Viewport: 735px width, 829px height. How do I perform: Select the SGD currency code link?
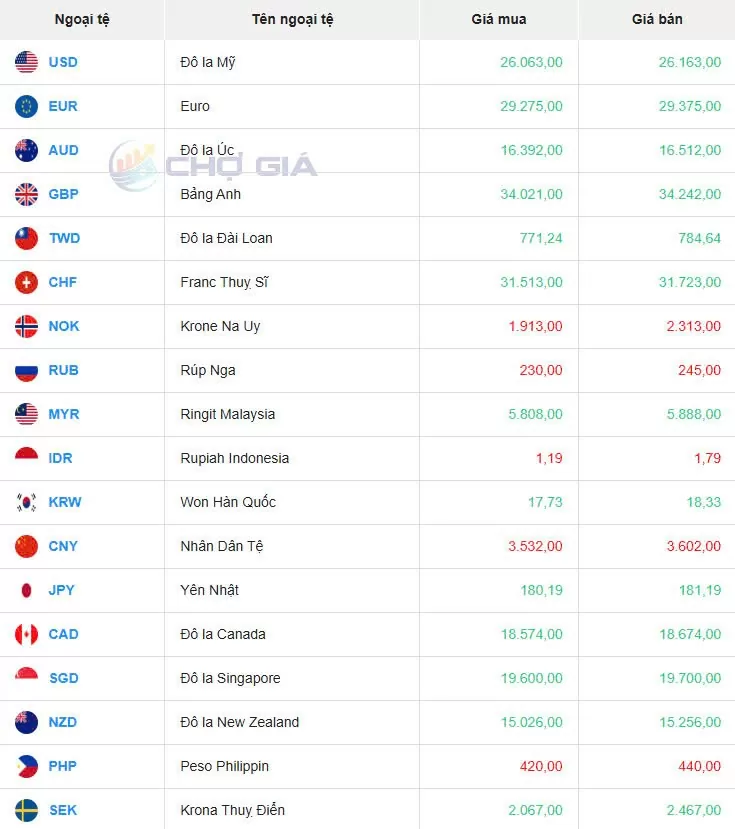[x=63, y=678]
